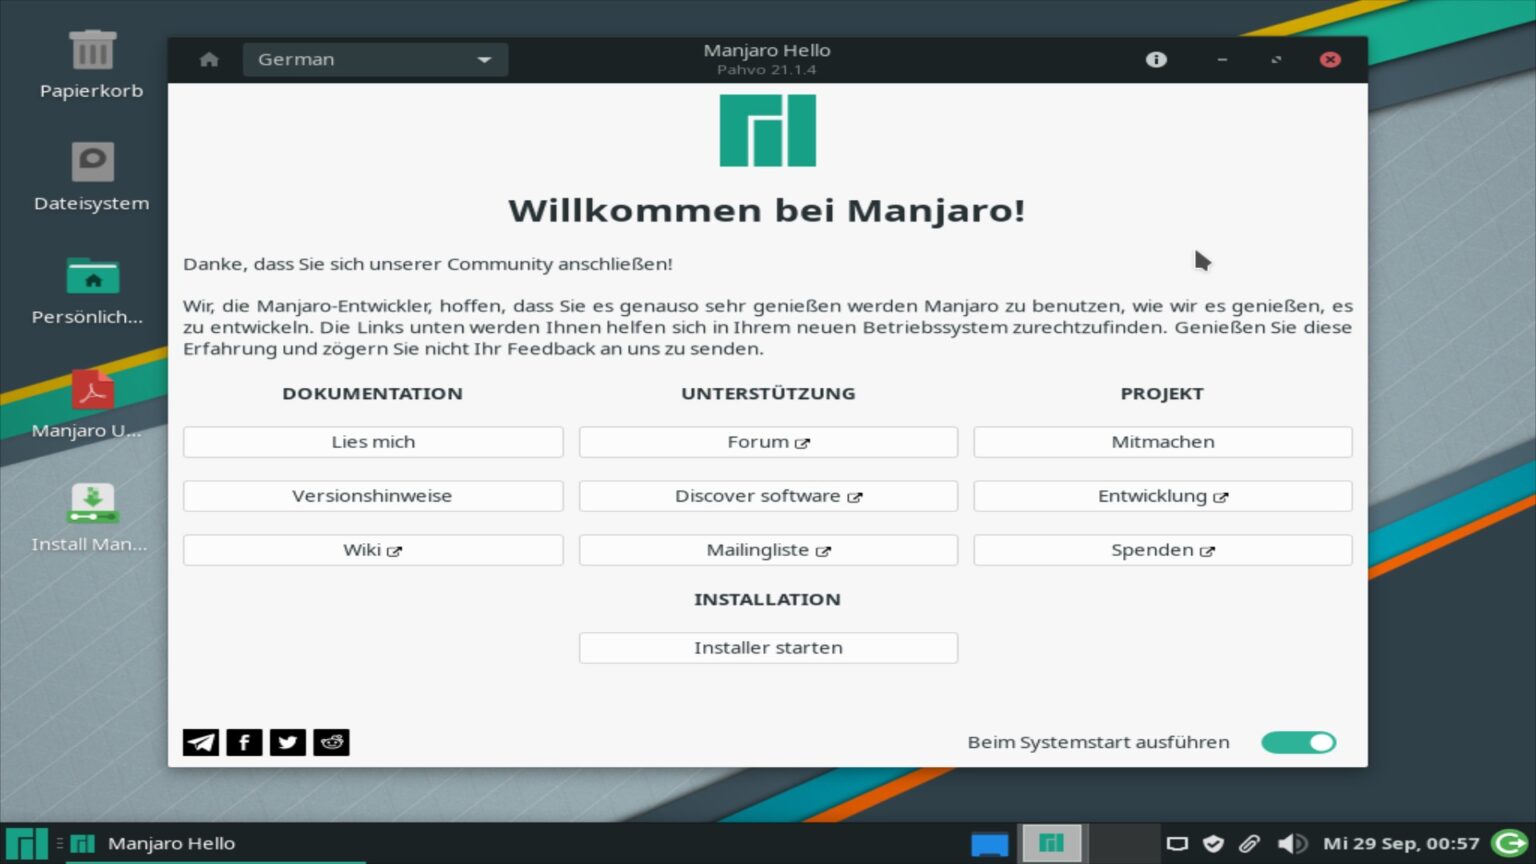Open the German language dropdown

click(375, 59)
